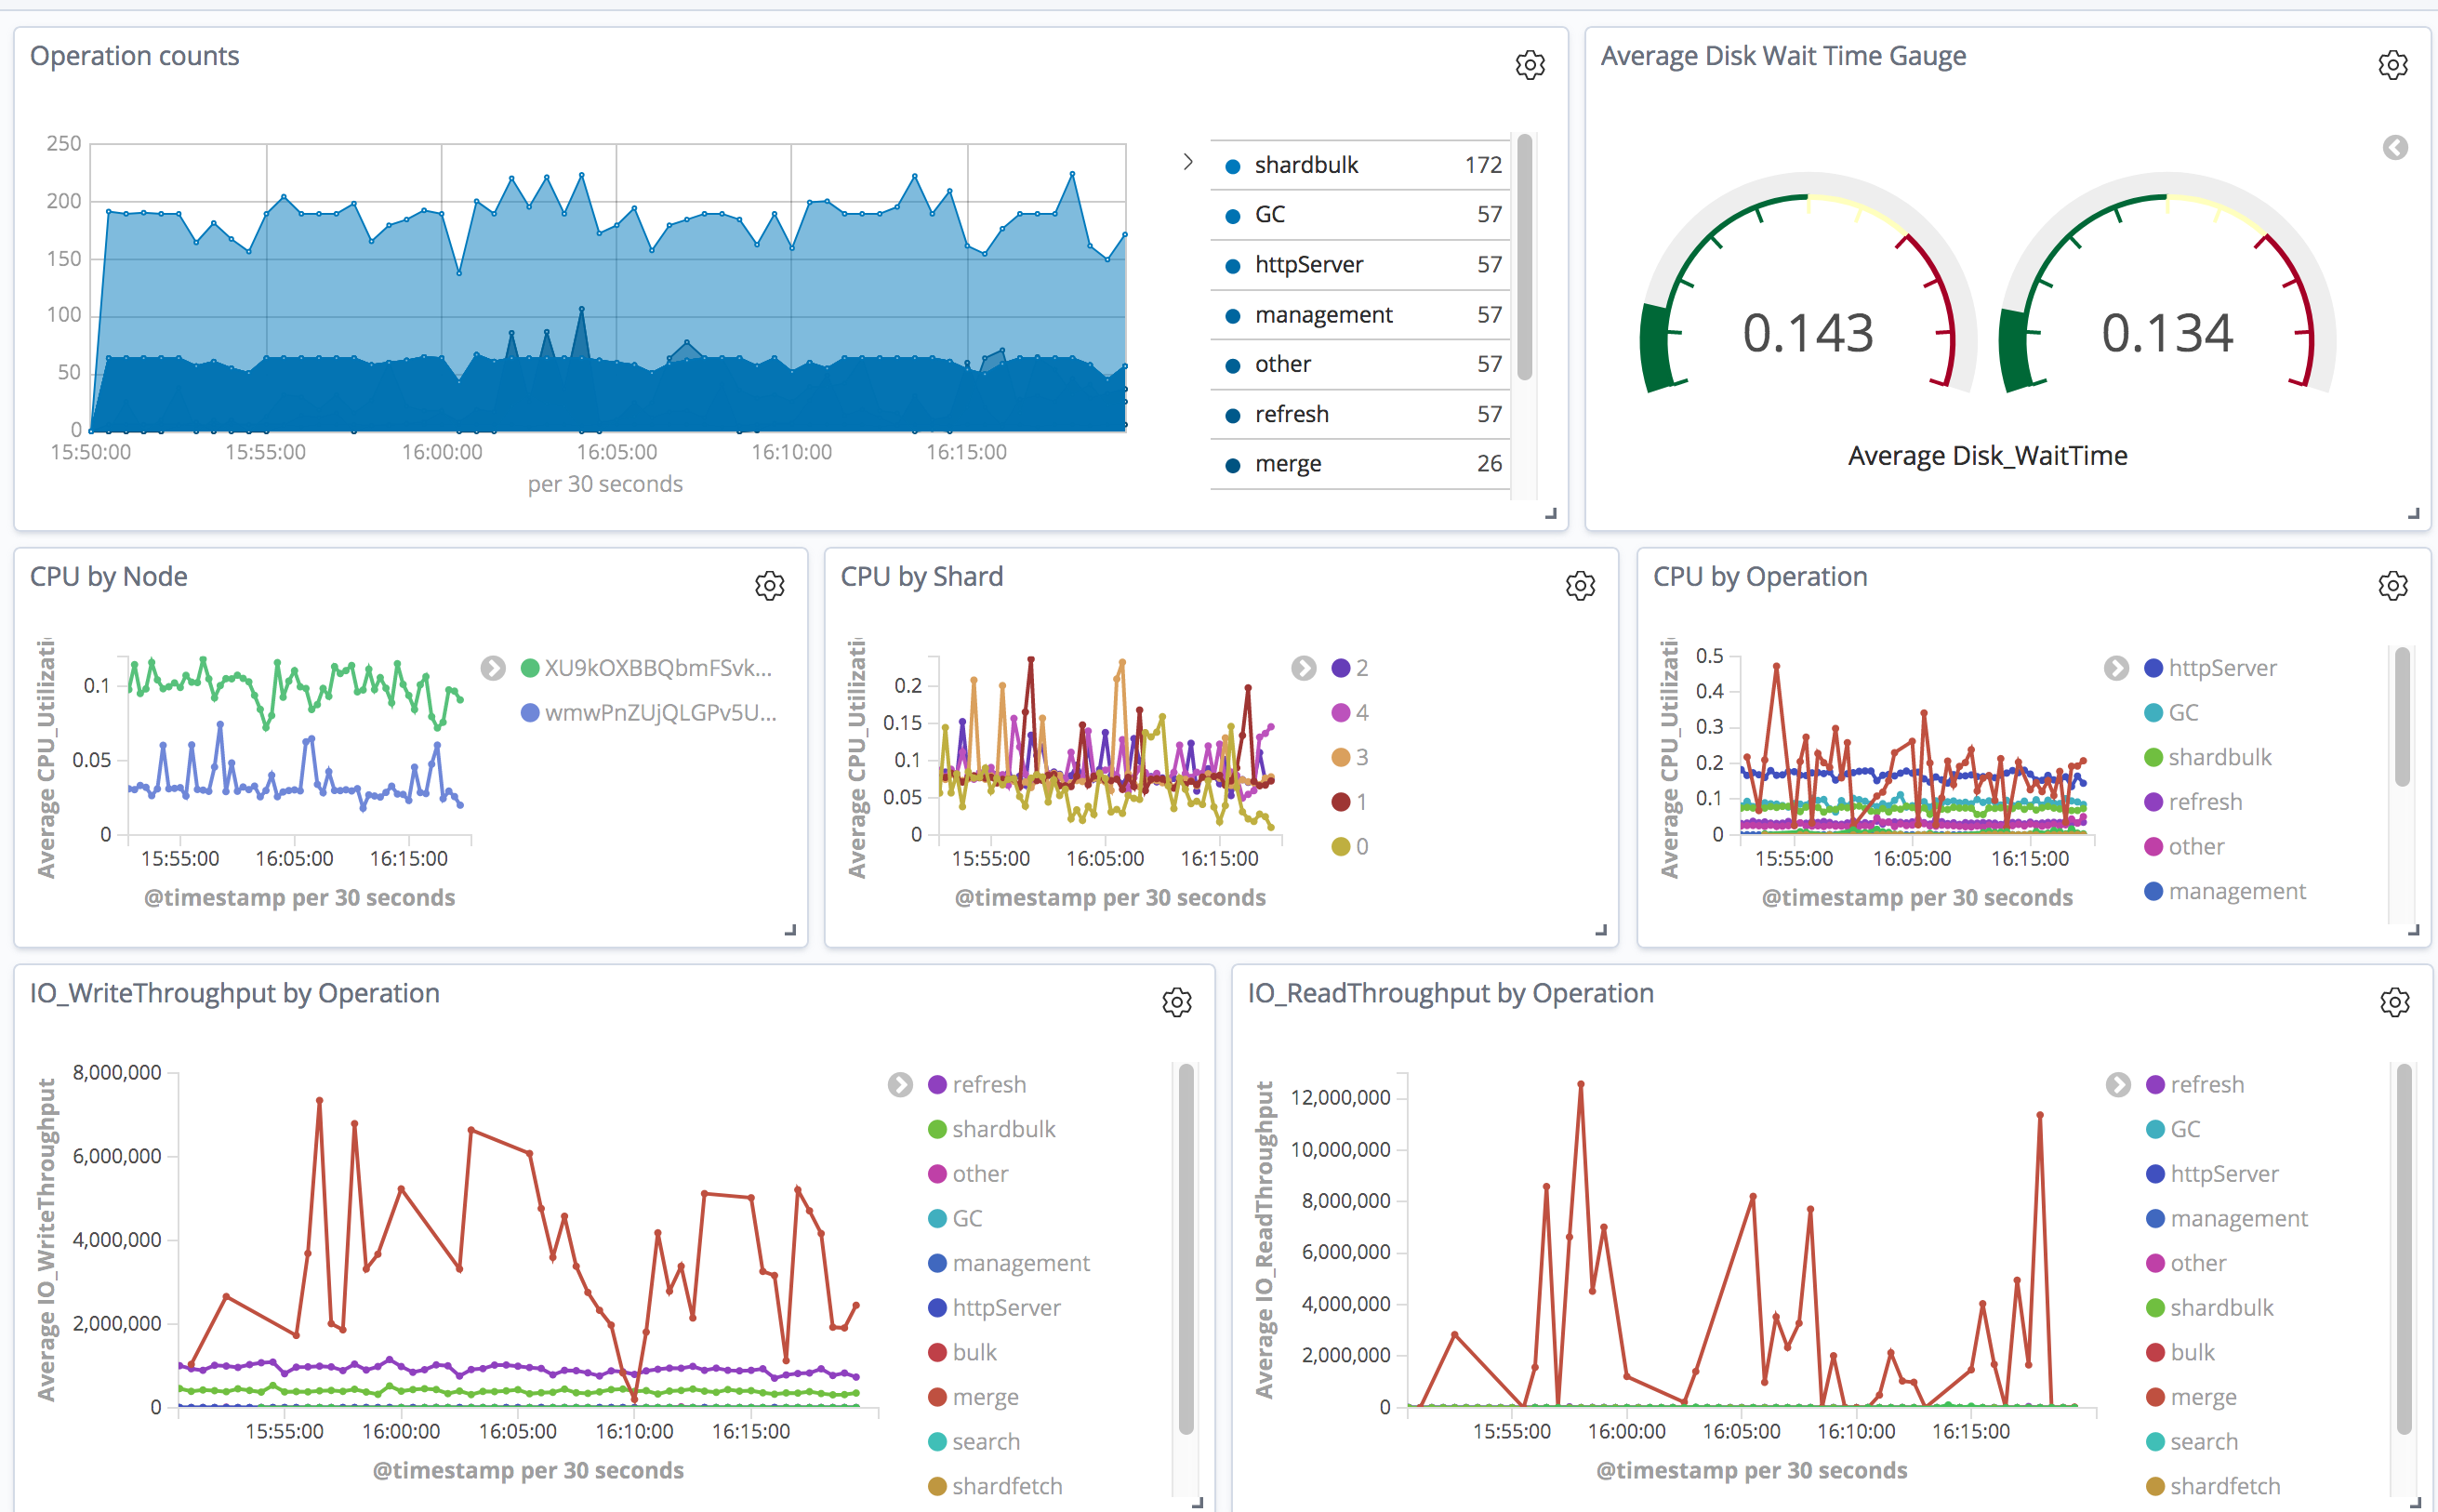Open settings gear on IO_ReadThroughput by Operation panel
Screen dimensions: 2438x1512
tap(2395, 1002)
